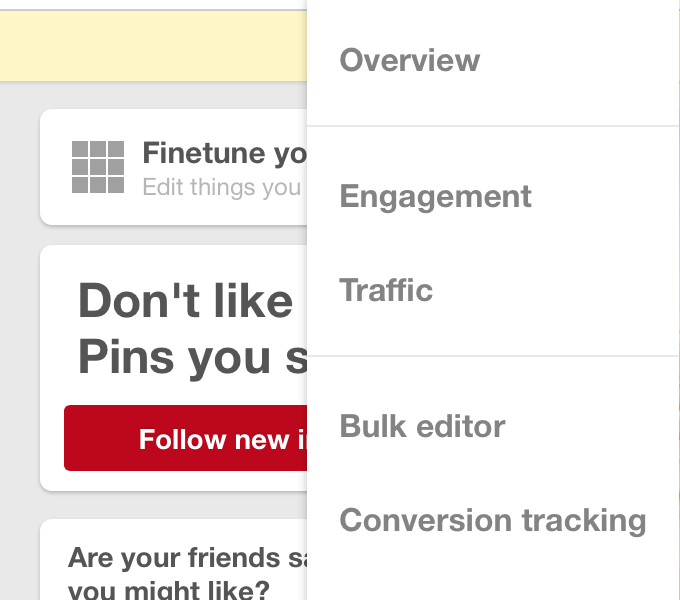Image resolution: width=680 pixels, height=600 pixels.
Task: Click the gray grid icon beside Finetune
Action: [98, 167]
